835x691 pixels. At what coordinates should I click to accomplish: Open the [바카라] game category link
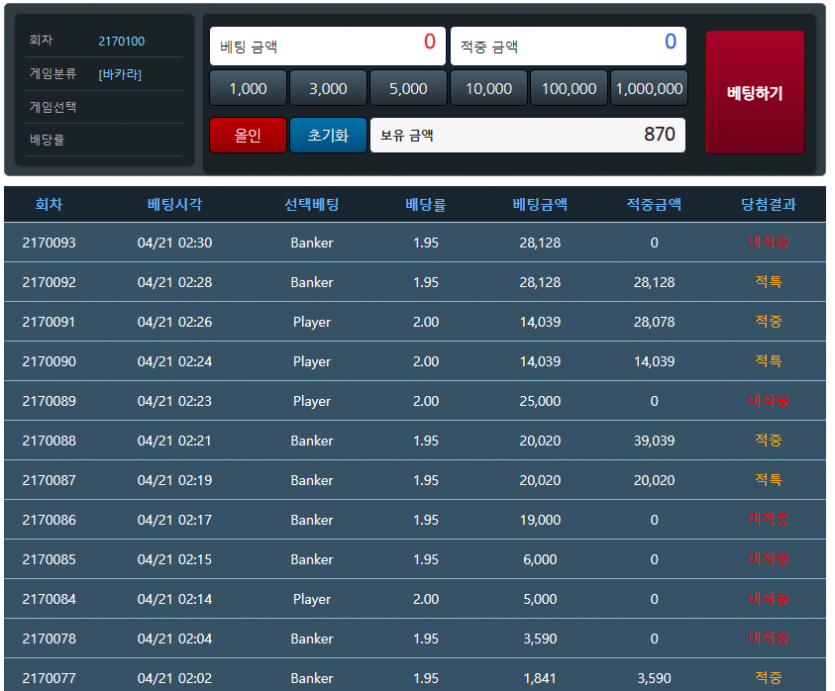(x=120, y=74)
